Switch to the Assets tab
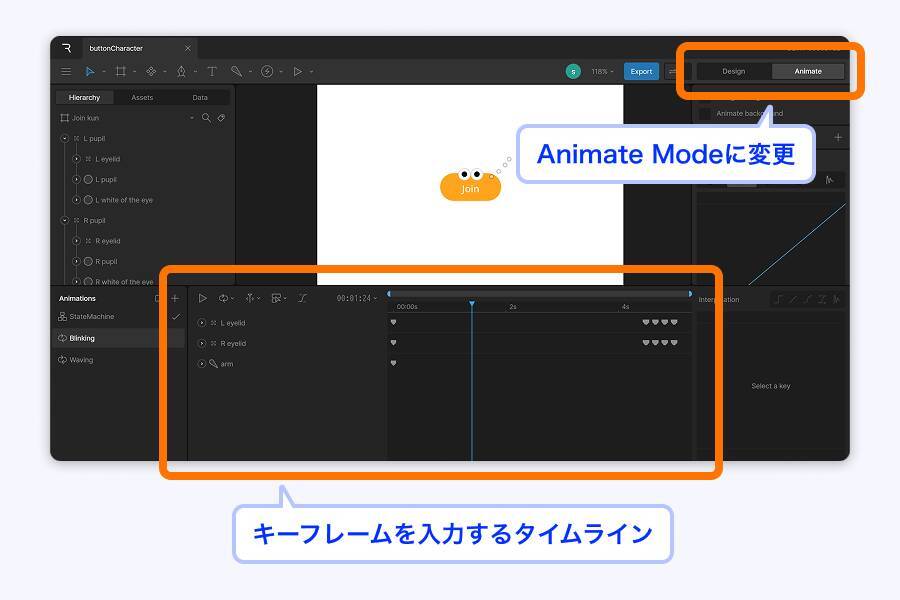Viewport: 900px width, 600px height. coord(142,97)
